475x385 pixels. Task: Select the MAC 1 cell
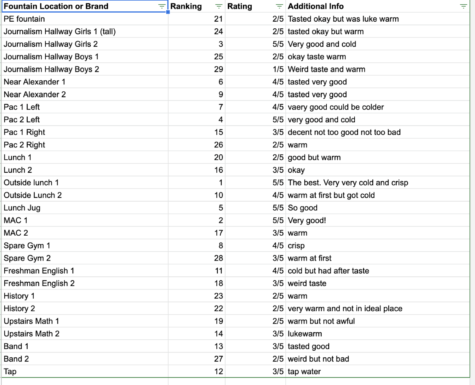85,220
